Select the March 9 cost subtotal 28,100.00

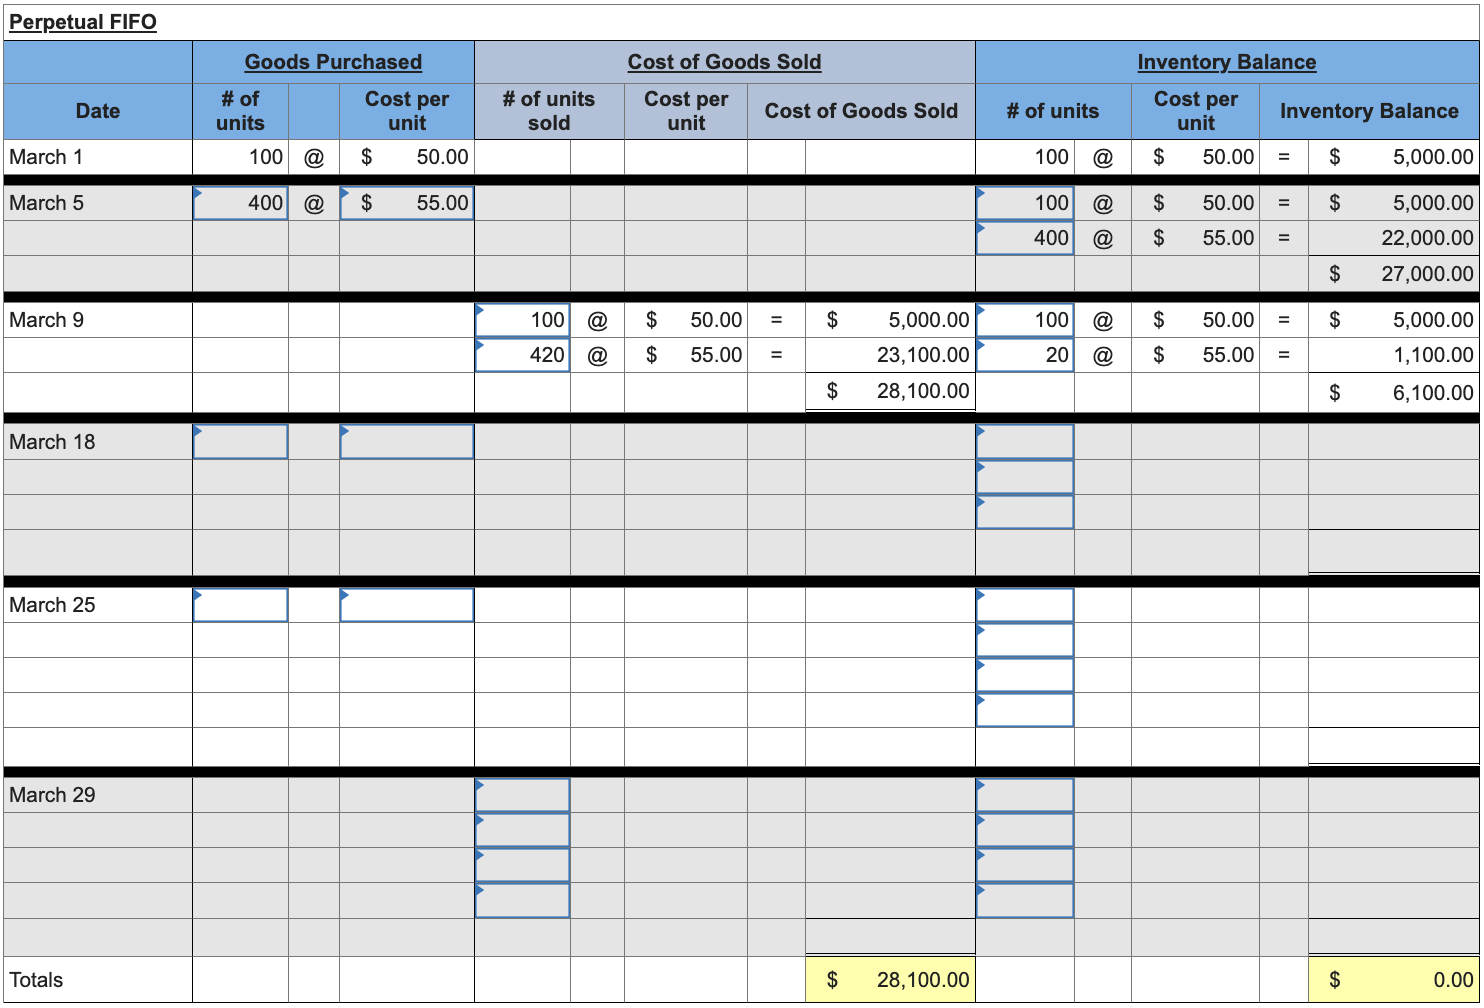point(890,391)
